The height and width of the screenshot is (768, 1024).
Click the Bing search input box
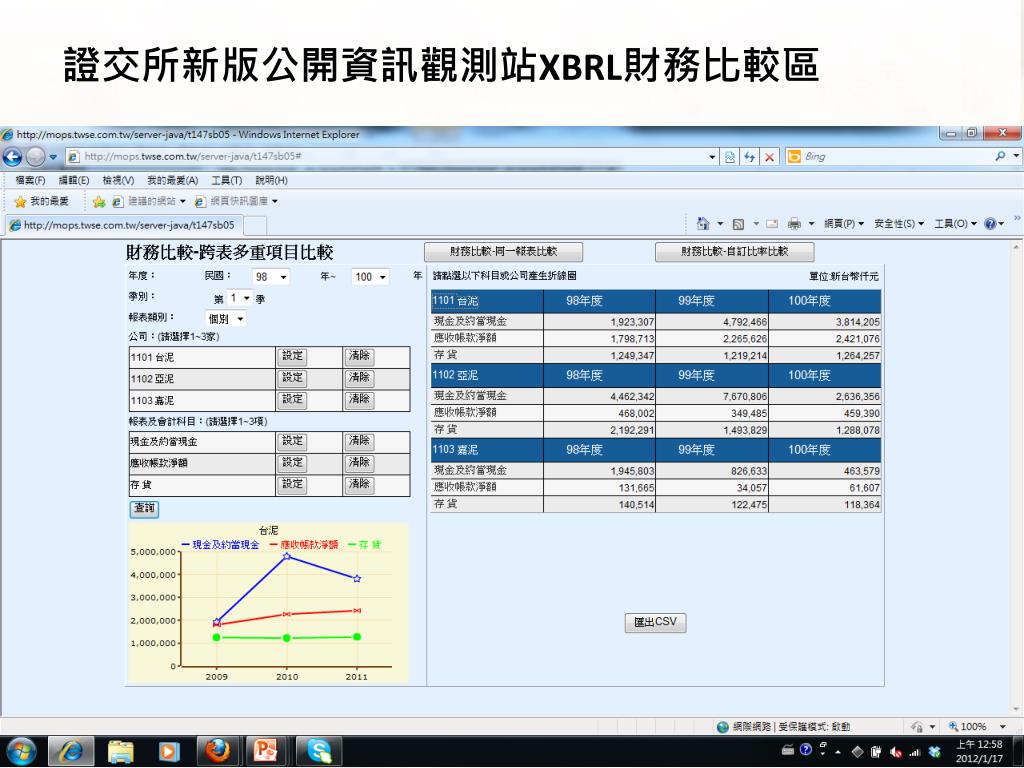895,156
